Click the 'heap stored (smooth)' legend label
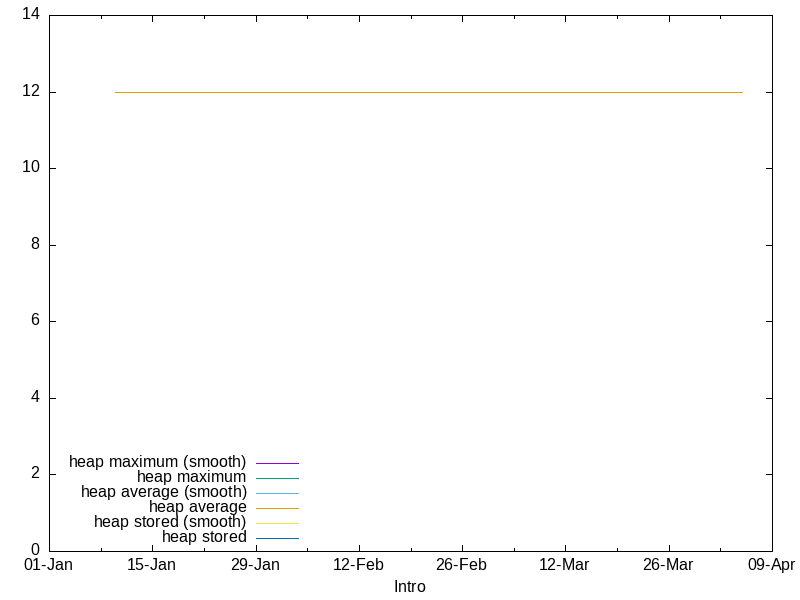Screen dimensions: 800x600 point(169,522)
